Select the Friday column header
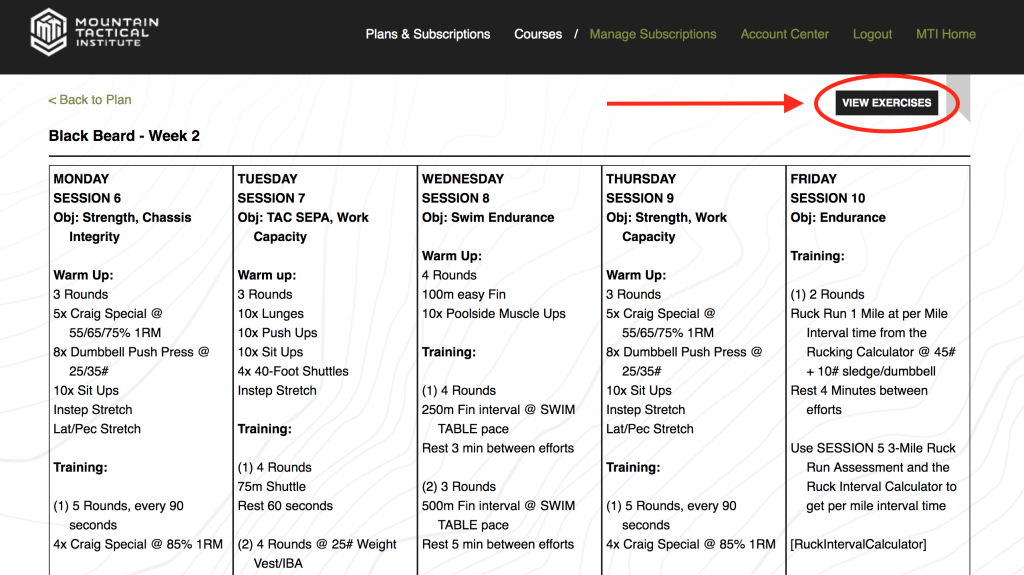The width and height of the screenshot is (1024, 575). tap(813, 179)
